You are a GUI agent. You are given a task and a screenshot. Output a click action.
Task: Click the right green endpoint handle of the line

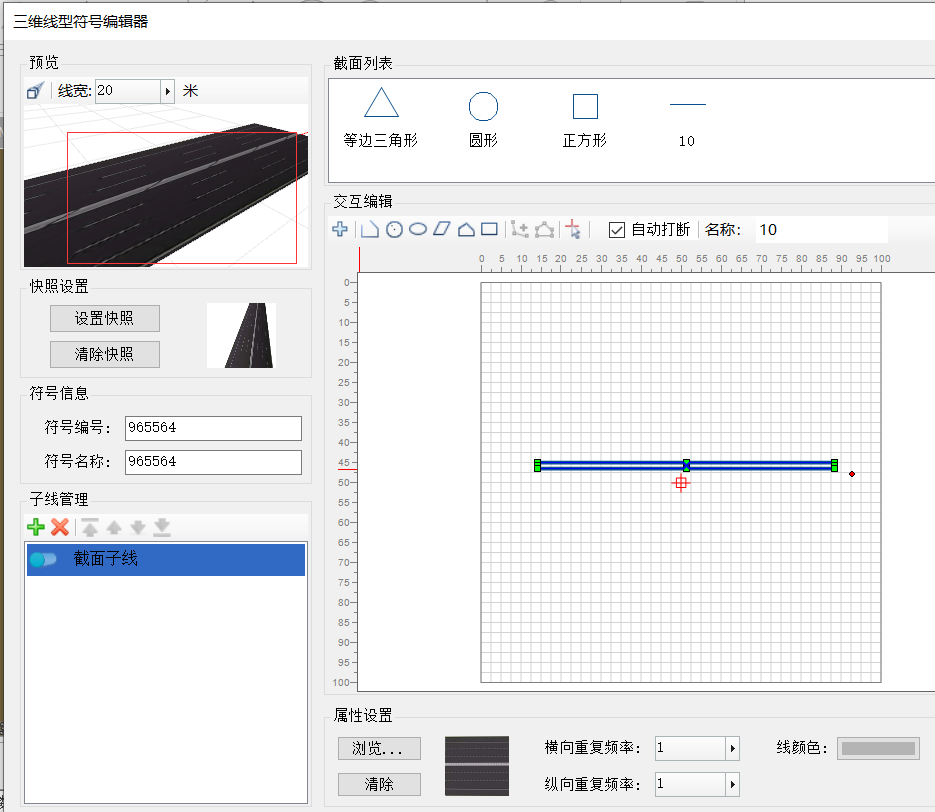point(834,466)
